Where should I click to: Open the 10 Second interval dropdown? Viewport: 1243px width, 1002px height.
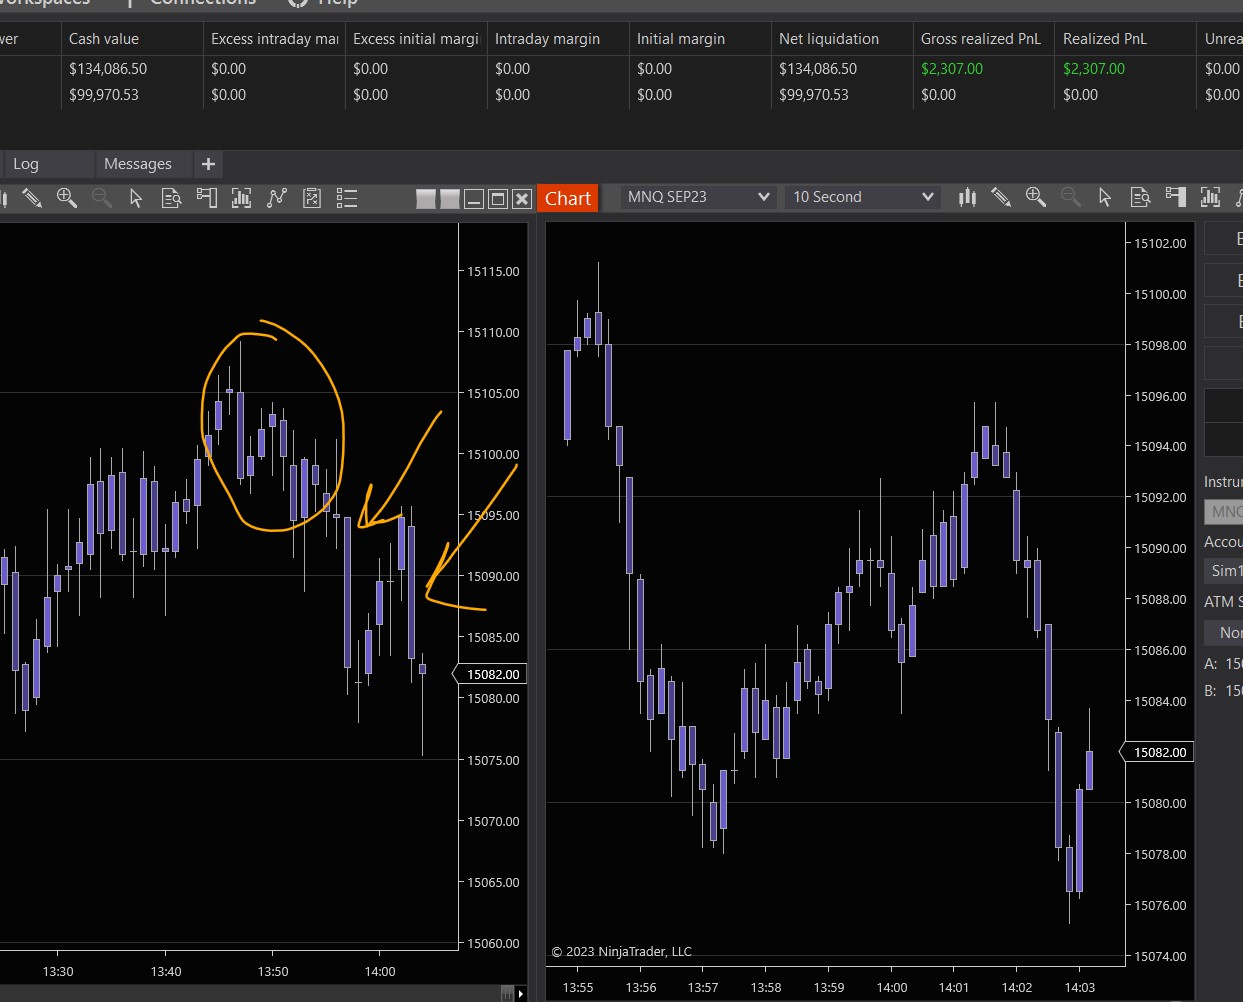(x=863, y=197)
